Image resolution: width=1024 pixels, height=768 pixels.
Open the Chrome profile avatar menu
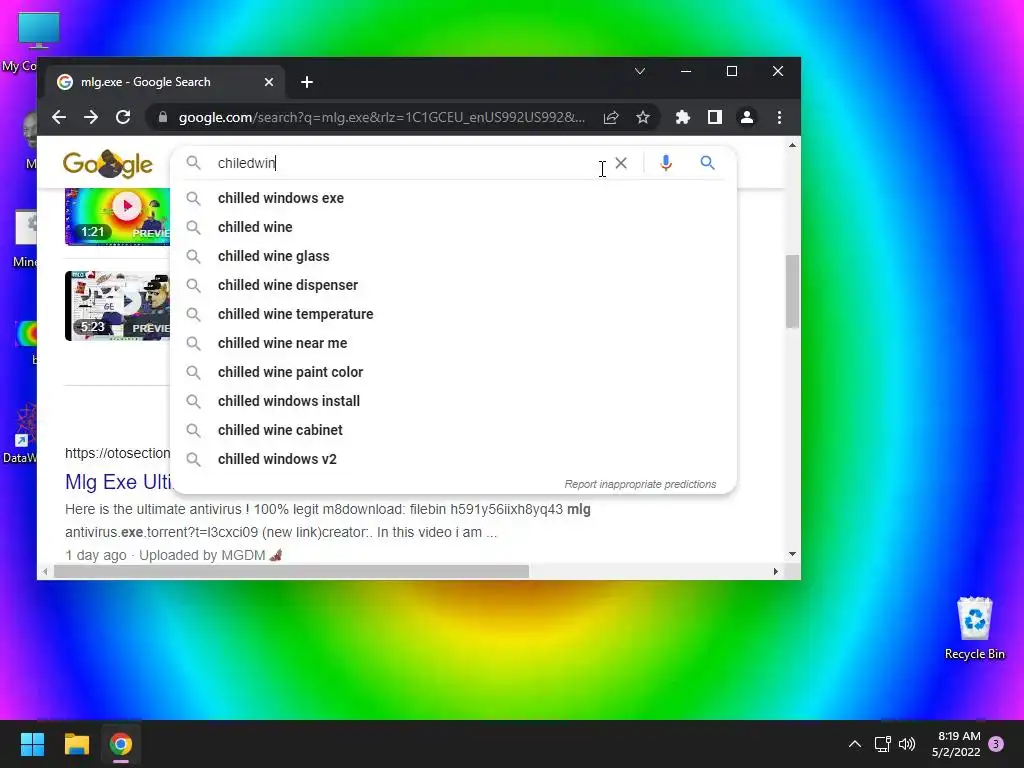click(746, 118)
